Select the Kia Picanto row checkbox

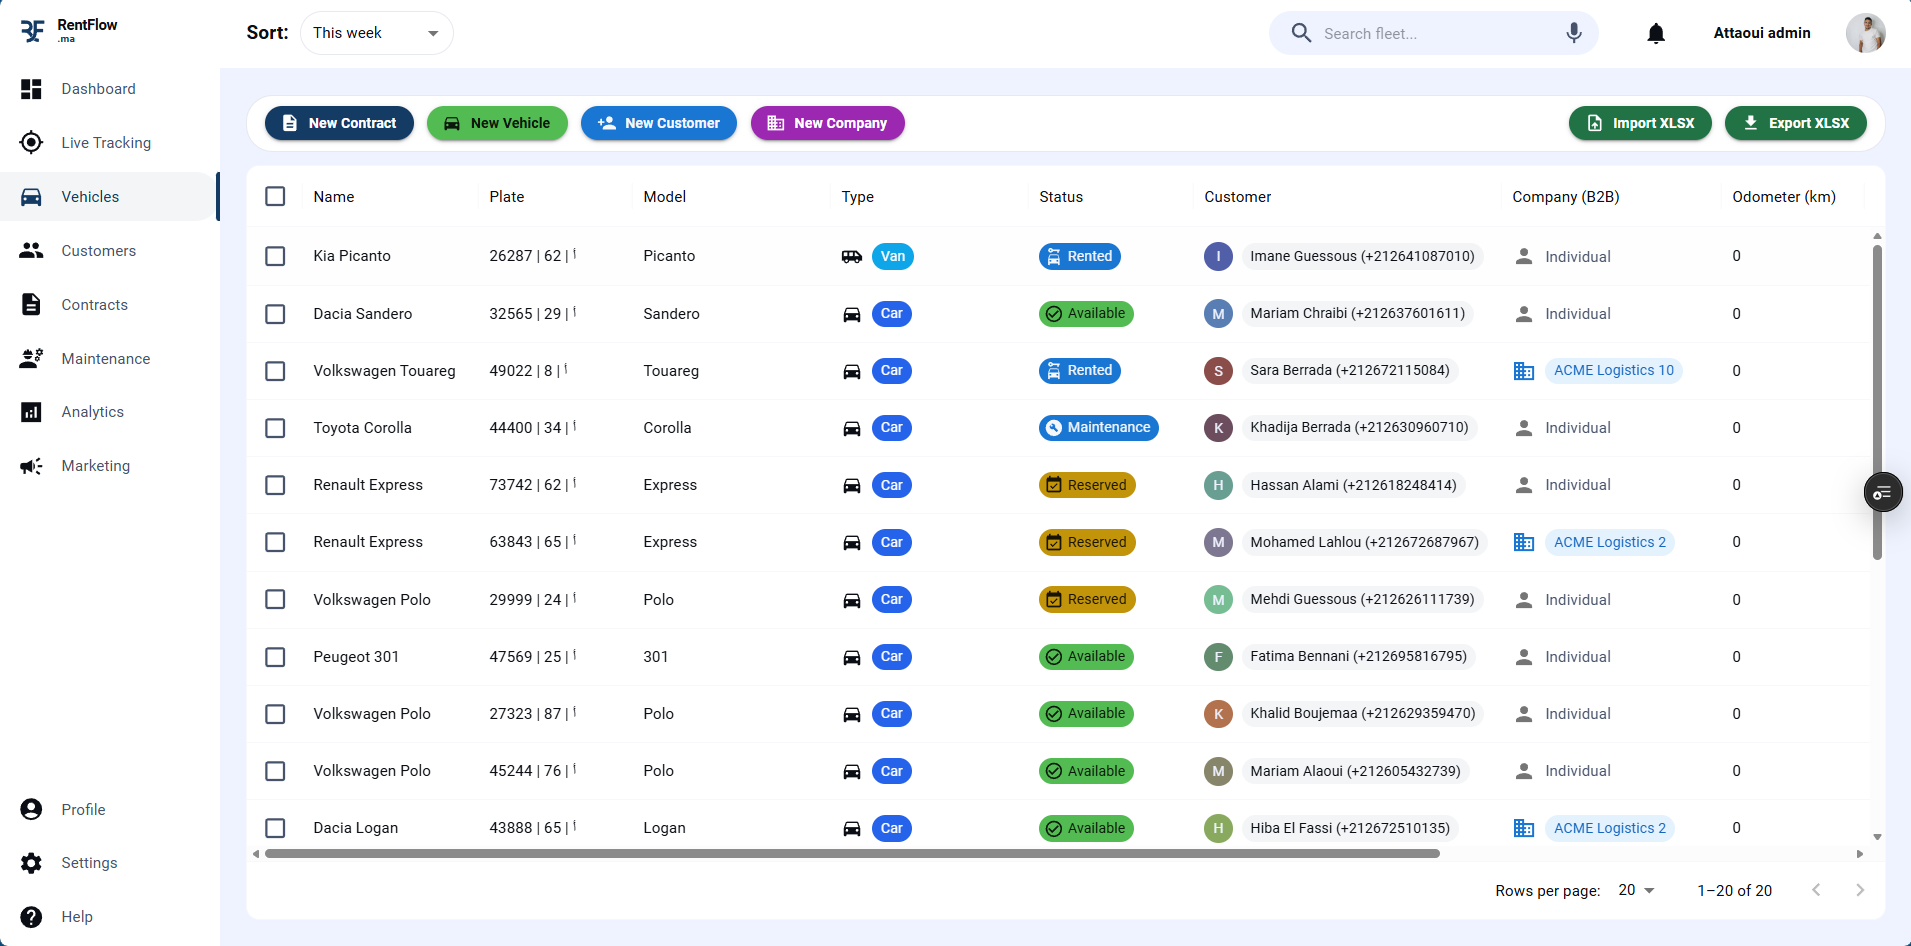[x=275, y=256]
